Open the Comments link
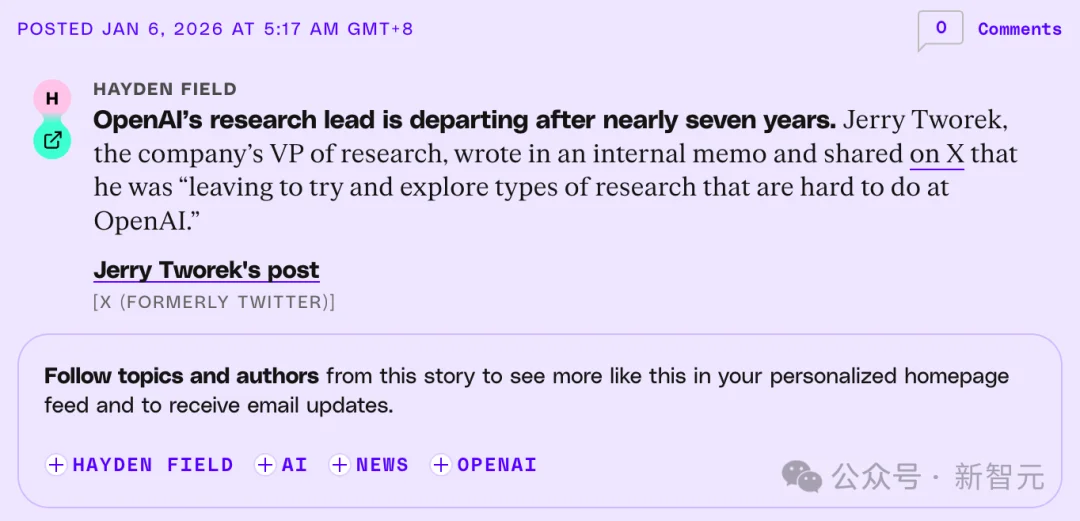Image resolution: width=1080 pixels, height=521 pixels. [x=1019, y=29]
